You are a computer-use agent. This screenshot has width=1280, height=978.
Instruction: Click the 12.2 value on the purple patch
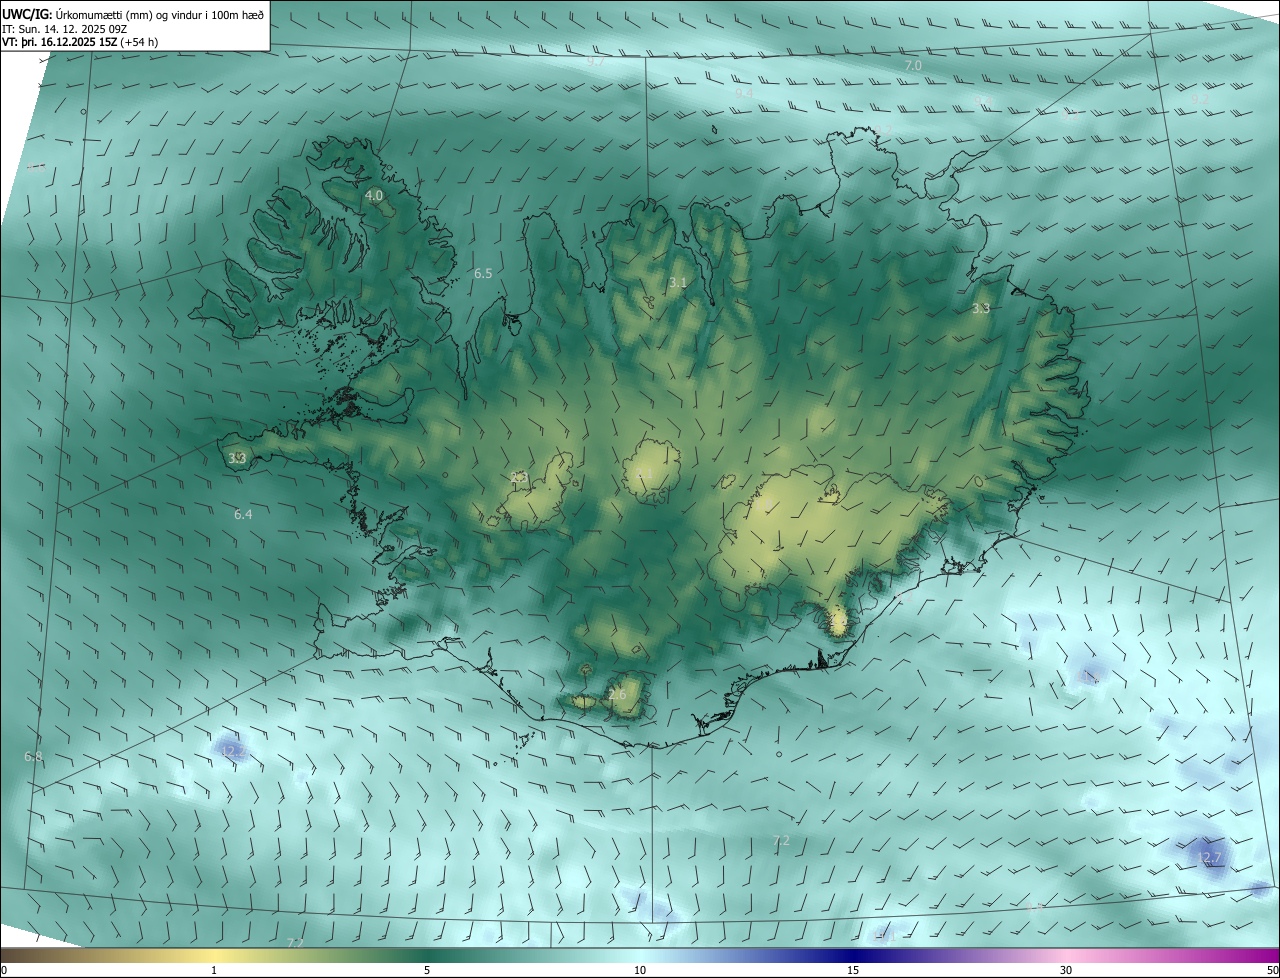[233, 751]
